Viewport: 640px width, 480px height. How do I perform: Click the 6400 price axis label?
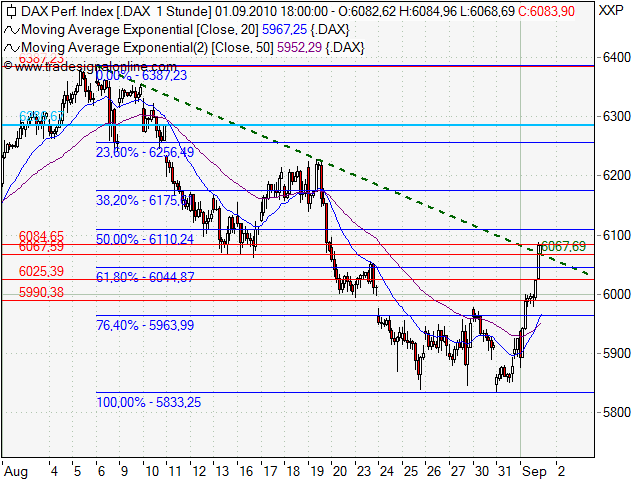pos(617,58)
